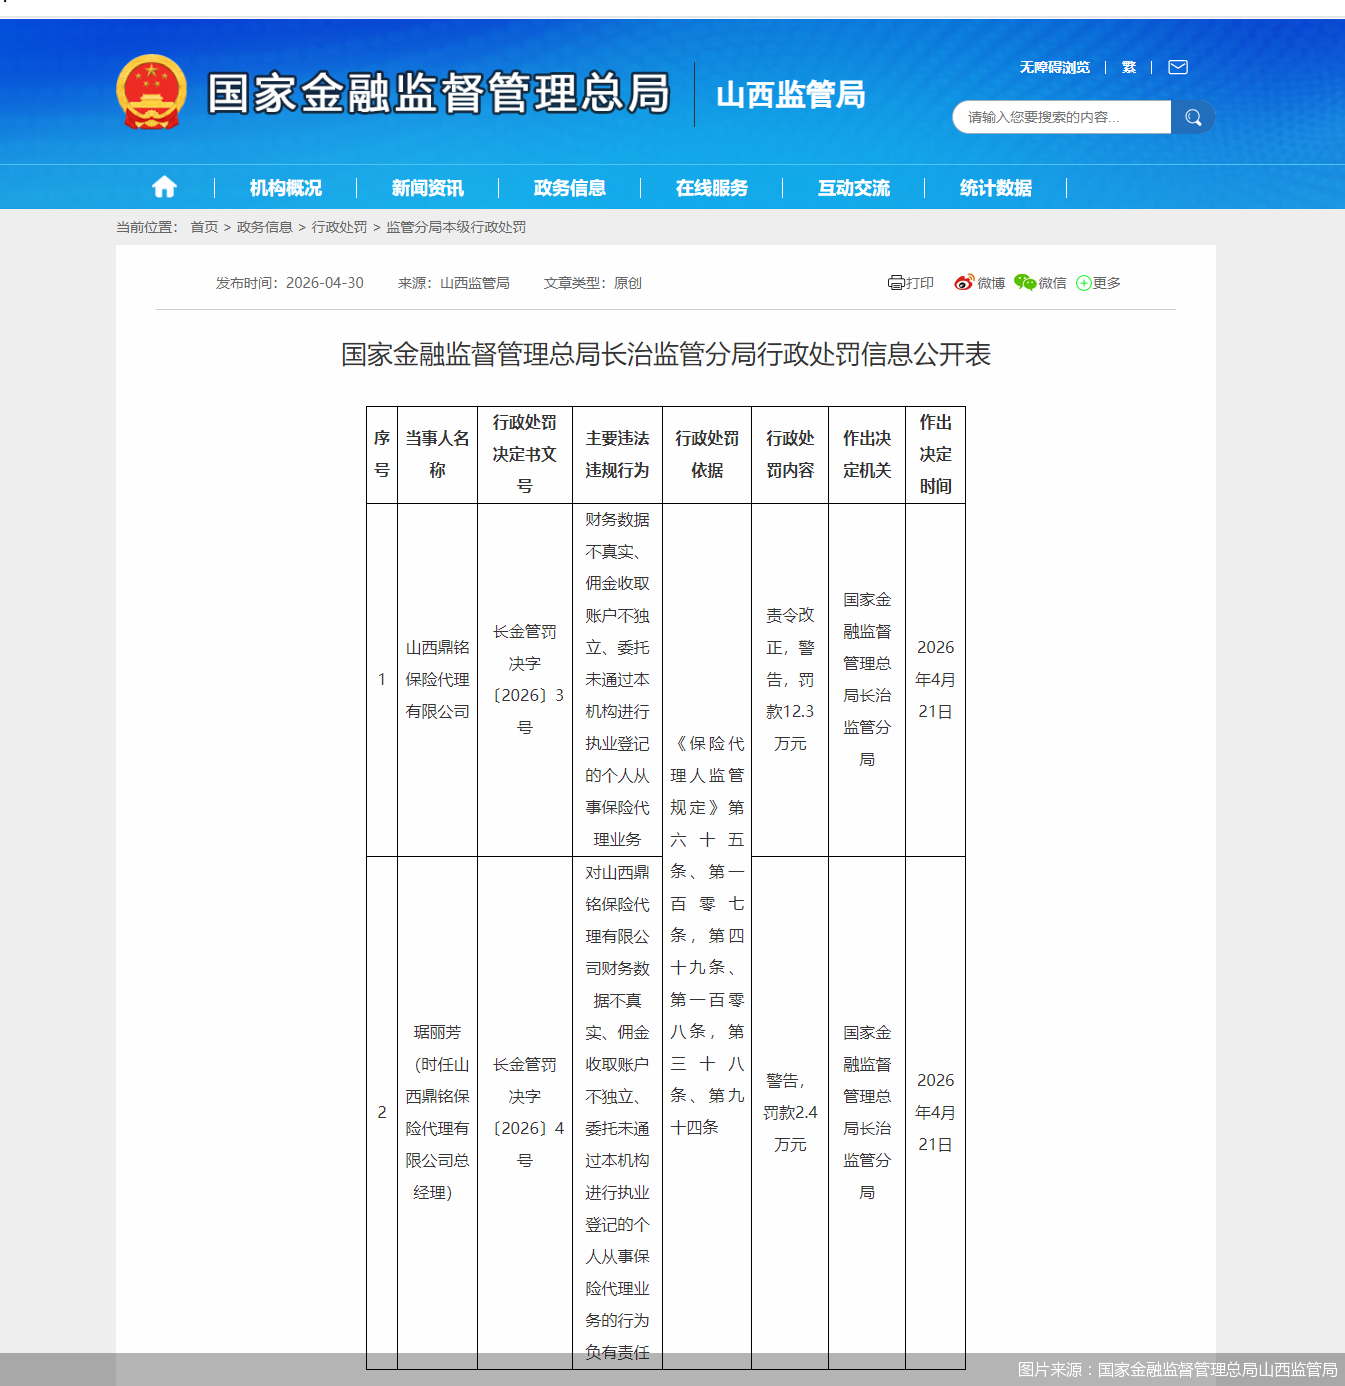Click the printer icon to print
1345x1386 pixels.
pos(896,283)
